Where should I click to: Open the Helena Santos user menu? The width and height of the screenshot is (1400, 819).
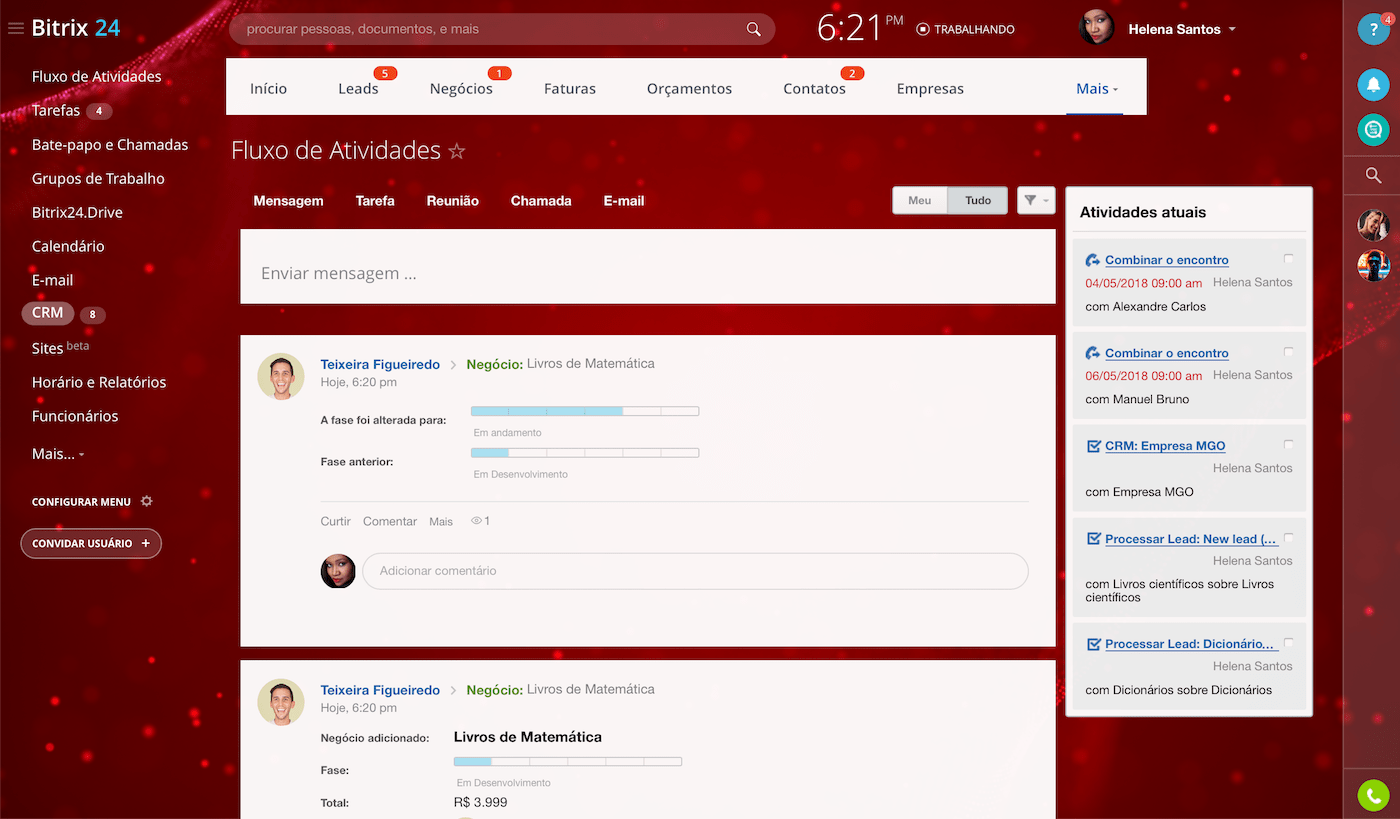(1182, 29)
